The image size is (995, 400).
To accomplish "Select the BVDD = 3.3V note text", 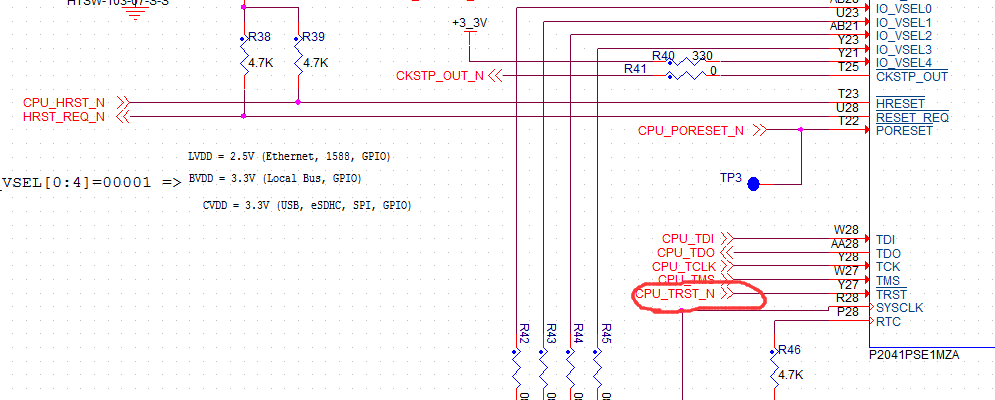I will pos(275,180).
